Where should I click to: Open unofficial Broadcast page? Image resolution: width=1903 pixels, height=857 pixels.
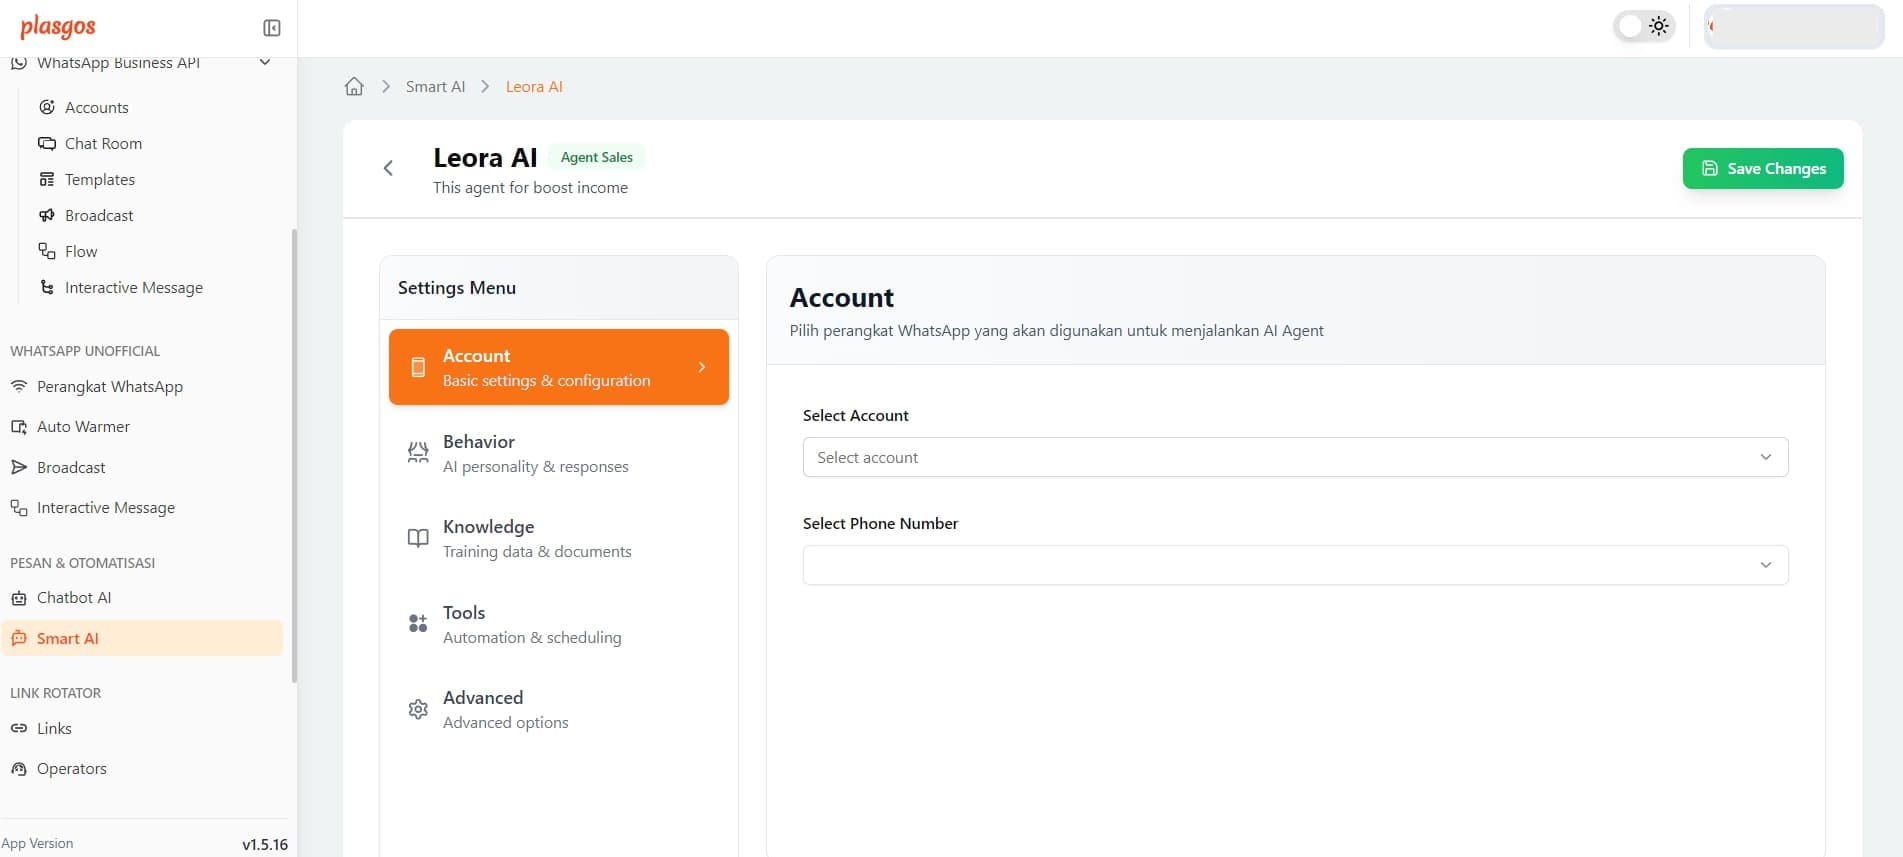(x=71, y=467)
